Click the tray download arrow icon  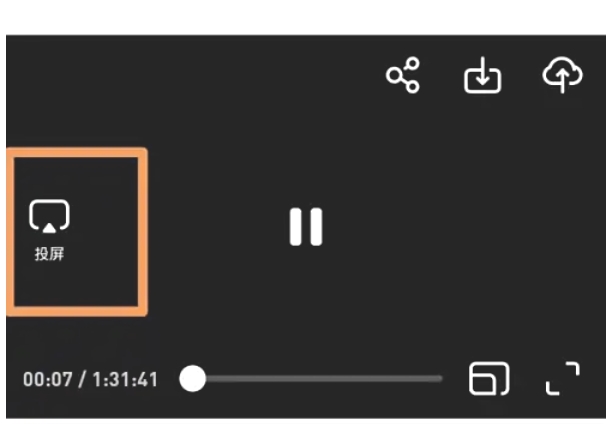(483, 75)
